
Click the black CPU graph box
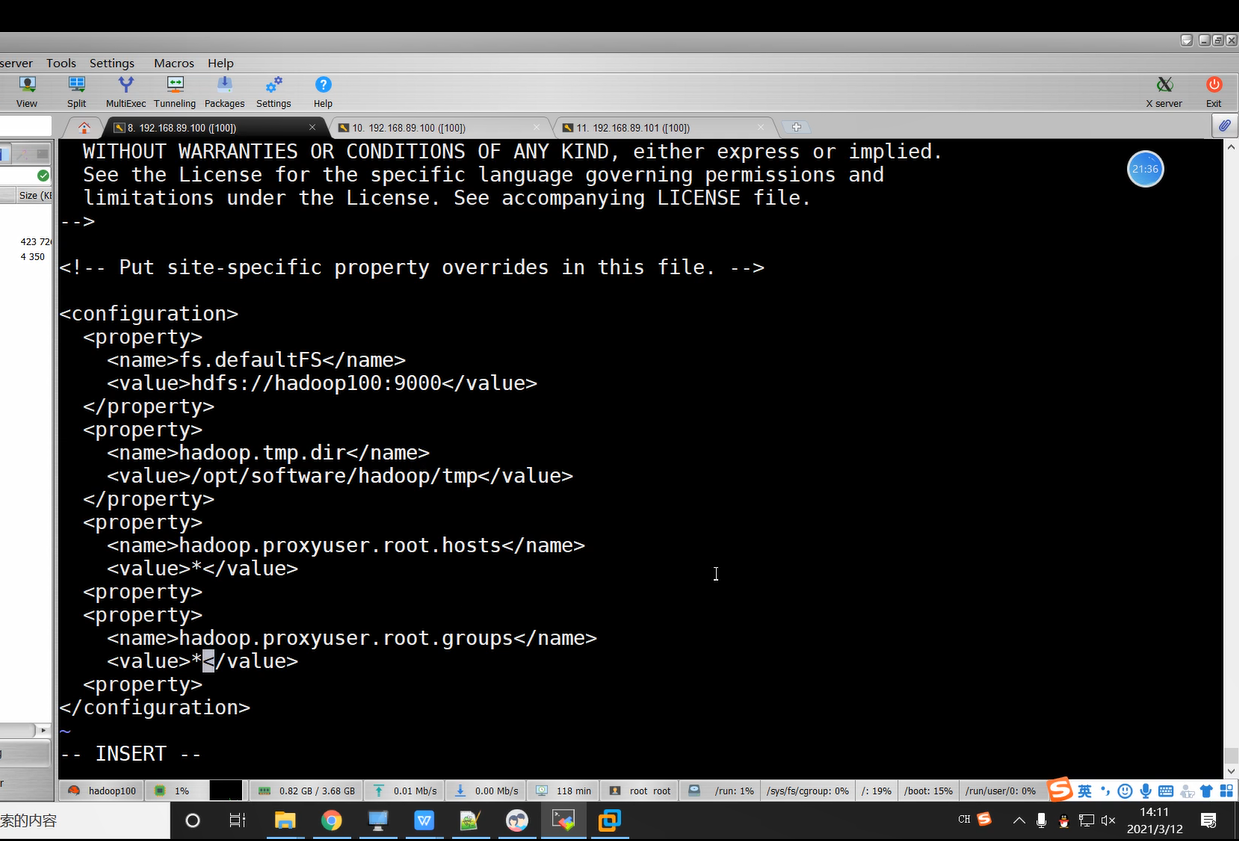coord(225,791)
